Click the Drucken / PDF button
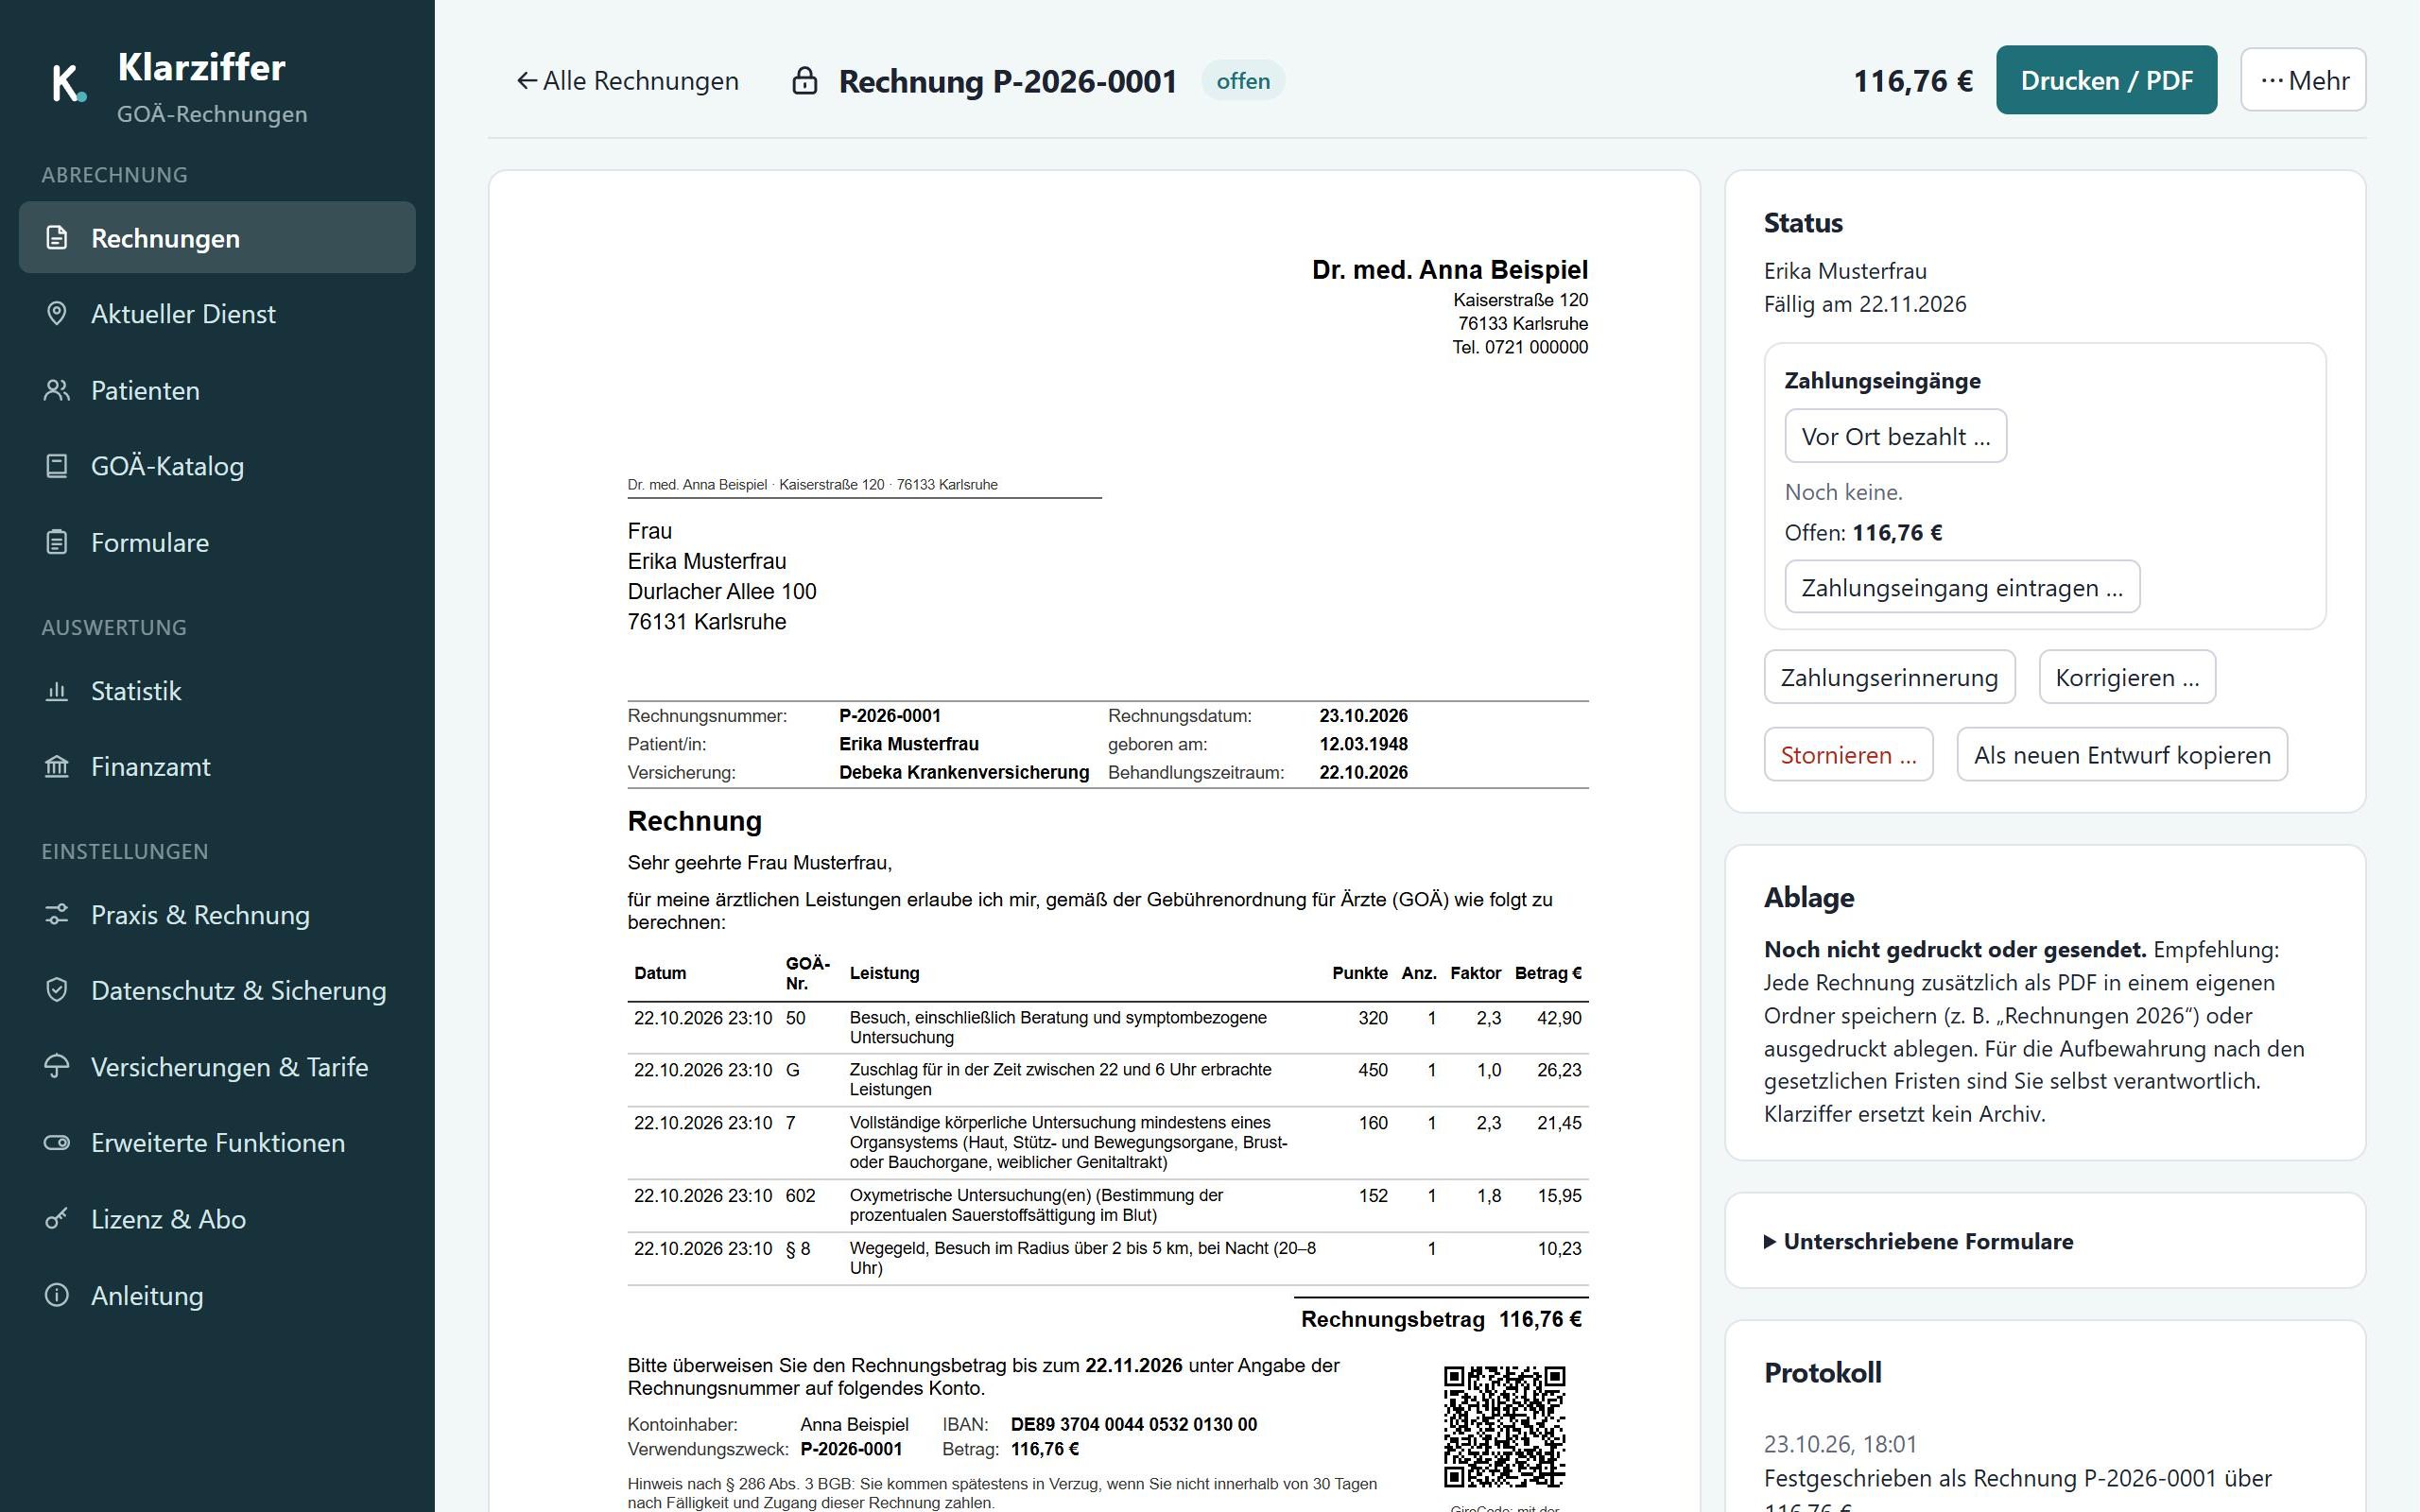The image size is (2420, 1512). point(2106,80)
